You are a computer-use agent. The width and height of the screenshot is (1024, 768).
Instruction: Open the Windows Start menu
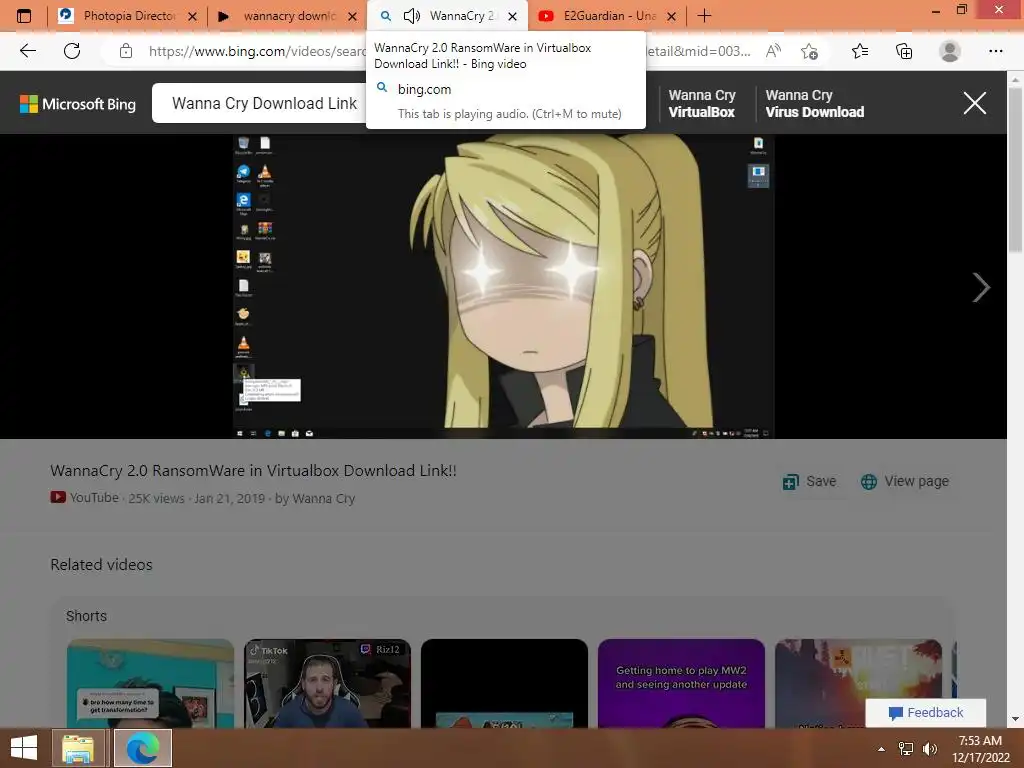(24, 748)
